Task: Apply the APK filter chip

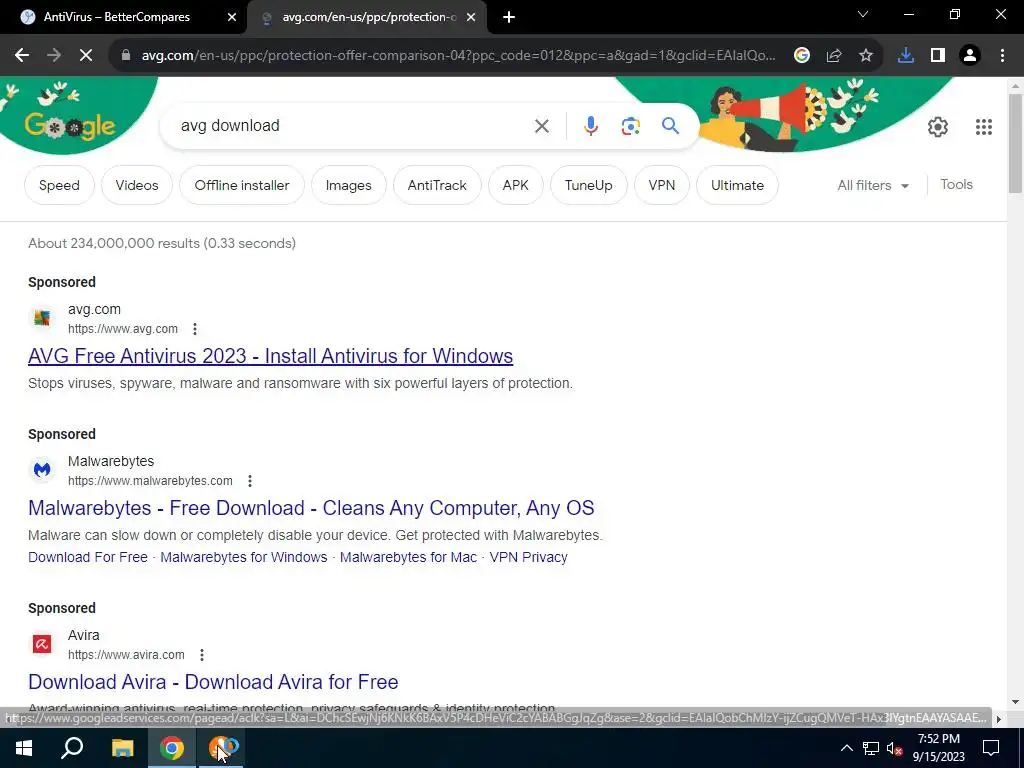Action: [x=516, y=185]
